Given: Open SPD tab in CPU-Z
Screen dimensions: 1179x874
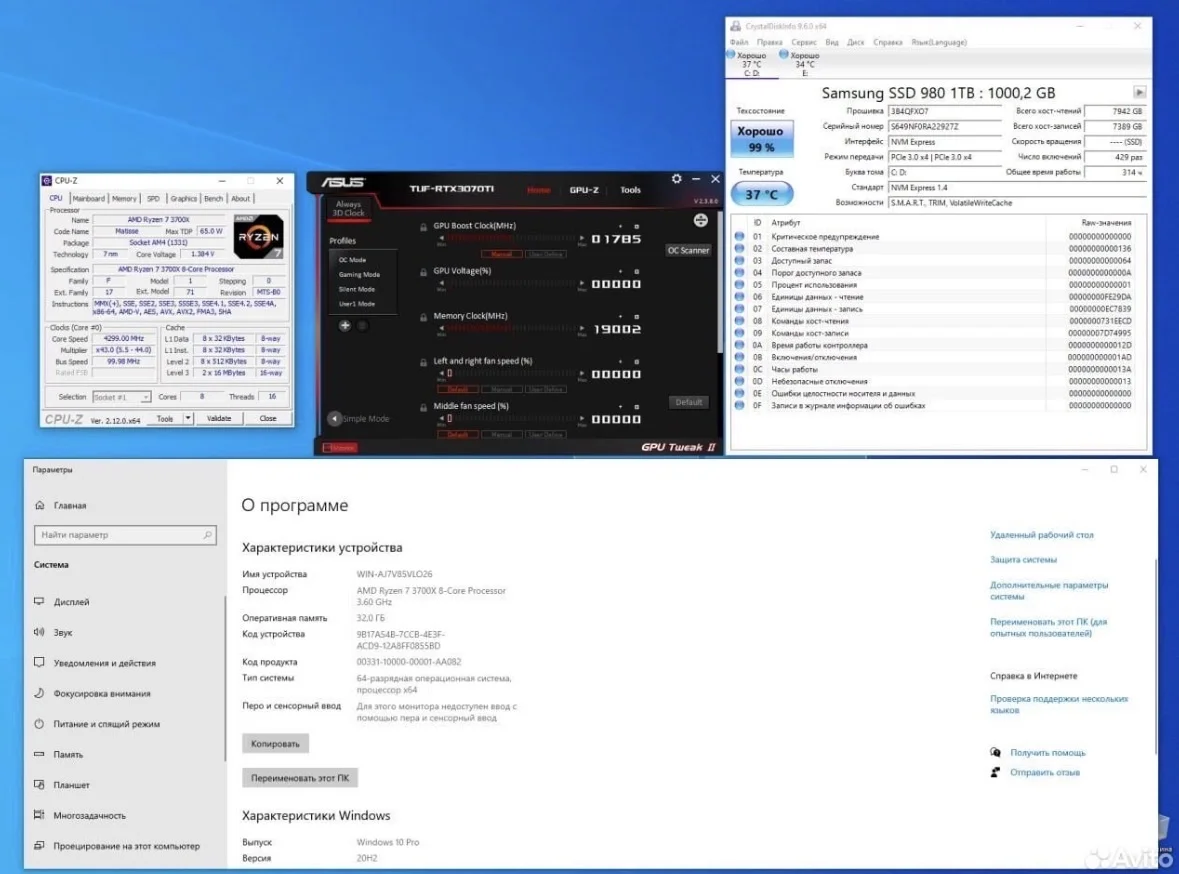Looking at the screenshot, I should tap(153, 199).
